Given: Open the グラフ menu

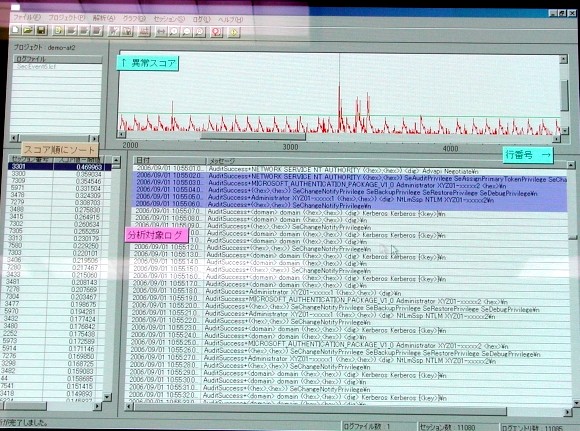Looking at the screenshot, I should [x=134, y=18].
